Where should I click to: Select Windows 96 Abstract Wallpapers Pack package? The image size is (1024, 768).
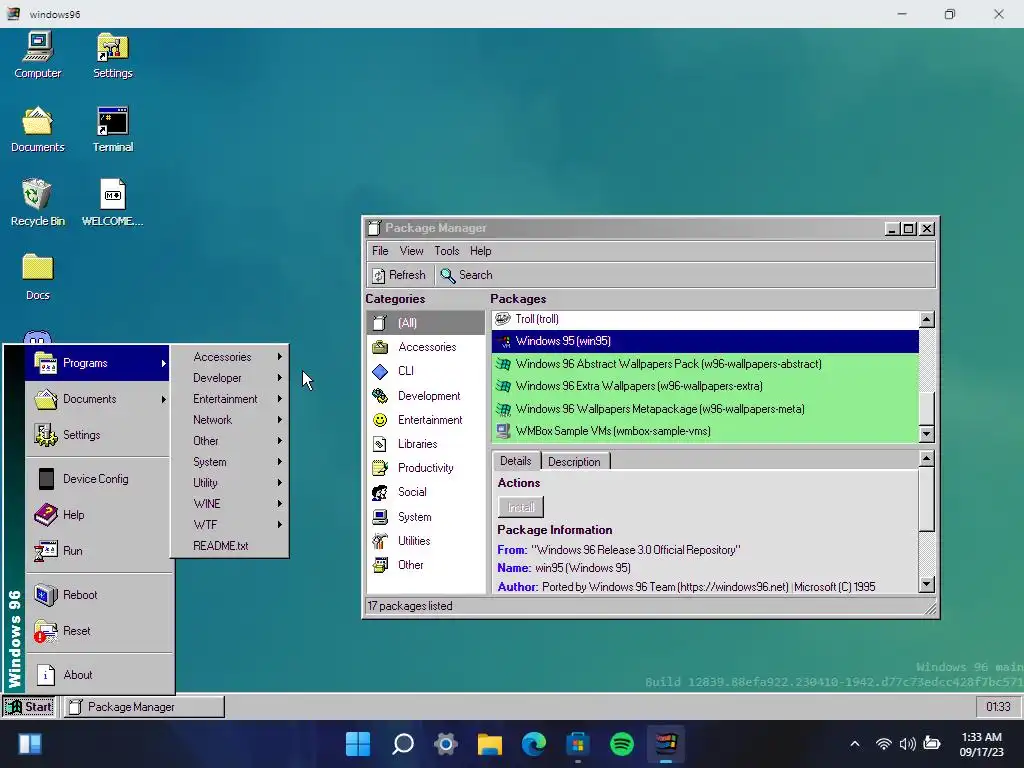pyautogui.click(x=705, y=364)
